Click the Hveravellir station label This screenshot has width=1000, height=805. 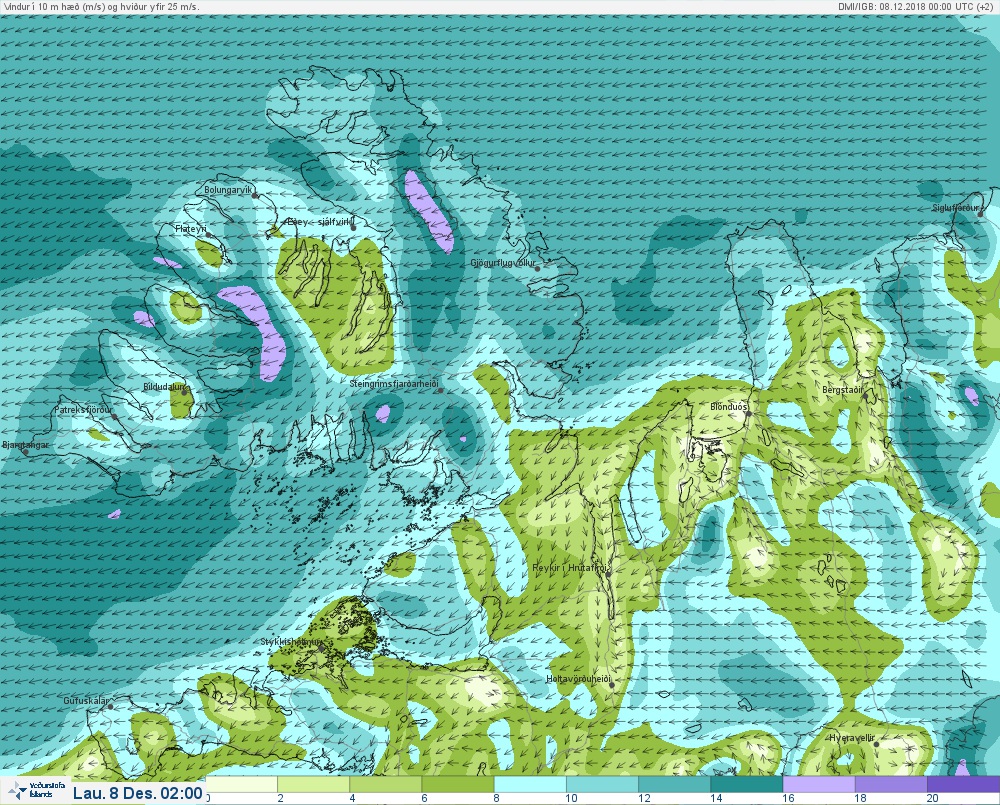point(852,737)
